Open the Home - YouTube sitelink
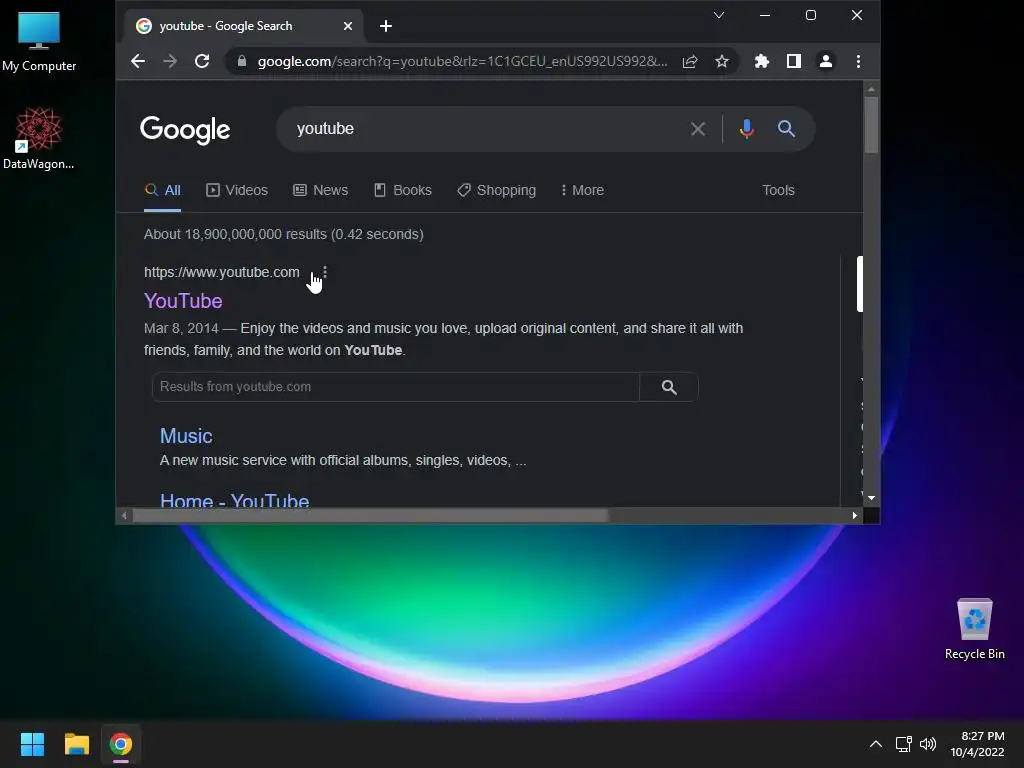1024x768 pixels. coord(234,500)
